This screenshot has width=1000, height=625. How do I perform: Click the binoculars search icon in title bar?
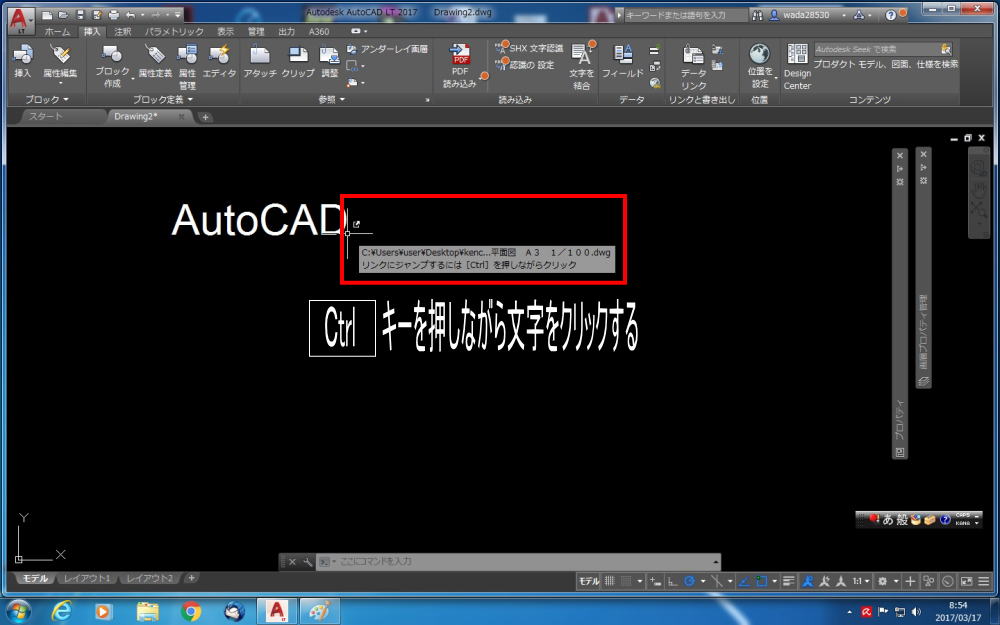pos(758,15)
